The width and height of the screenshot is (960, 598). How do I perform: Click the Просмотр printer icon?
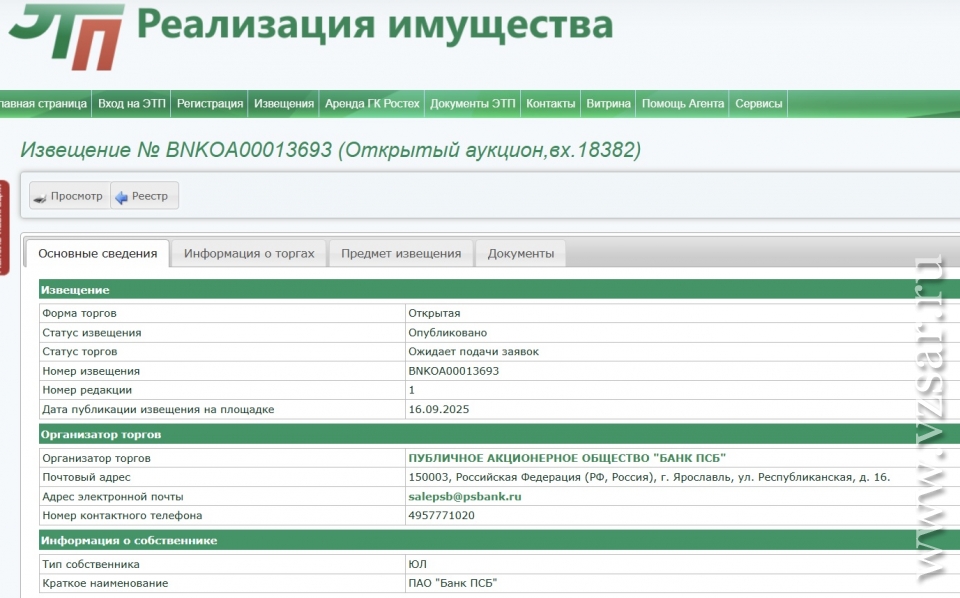[39, 197]
